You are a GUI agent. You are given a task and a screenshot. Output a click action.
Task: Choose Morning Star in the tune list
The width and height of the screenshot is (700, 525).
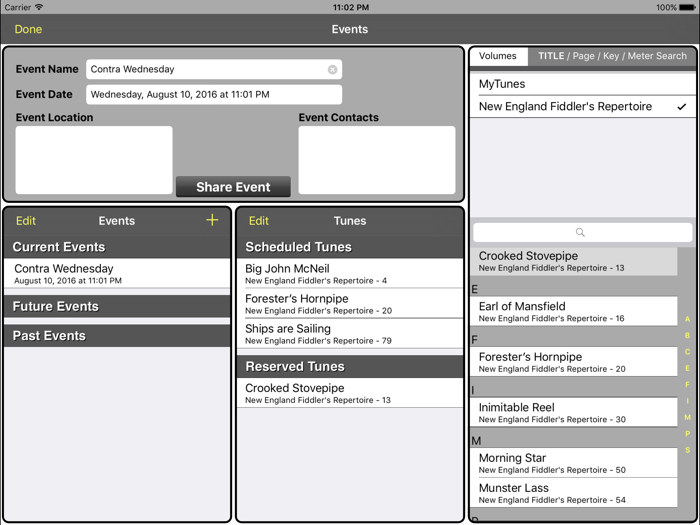[574, 463]
